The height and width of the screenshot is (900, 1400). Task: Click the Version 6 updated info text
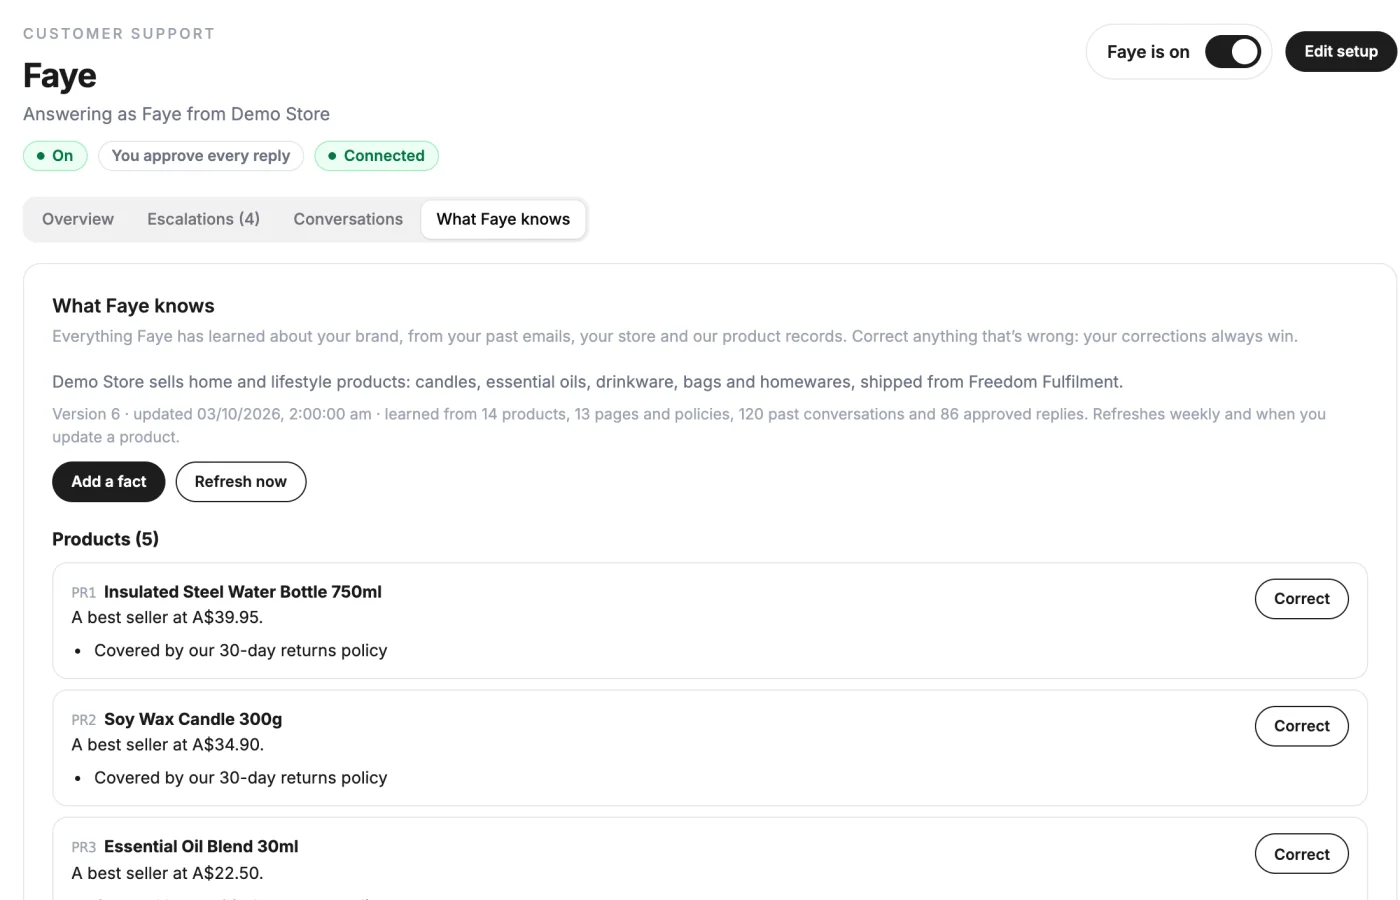pyautogui.click(x=689, y=425)
